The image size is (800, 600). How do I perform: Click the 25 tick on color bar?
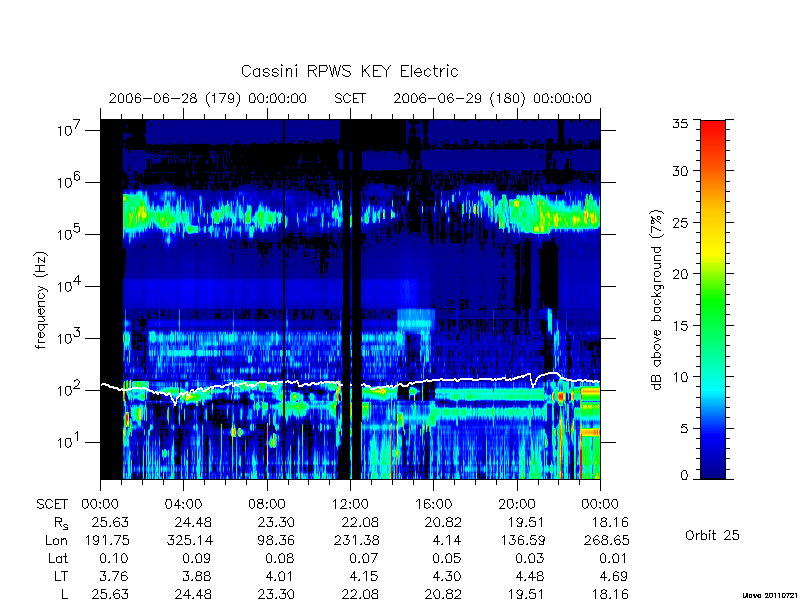click(680, 222)
